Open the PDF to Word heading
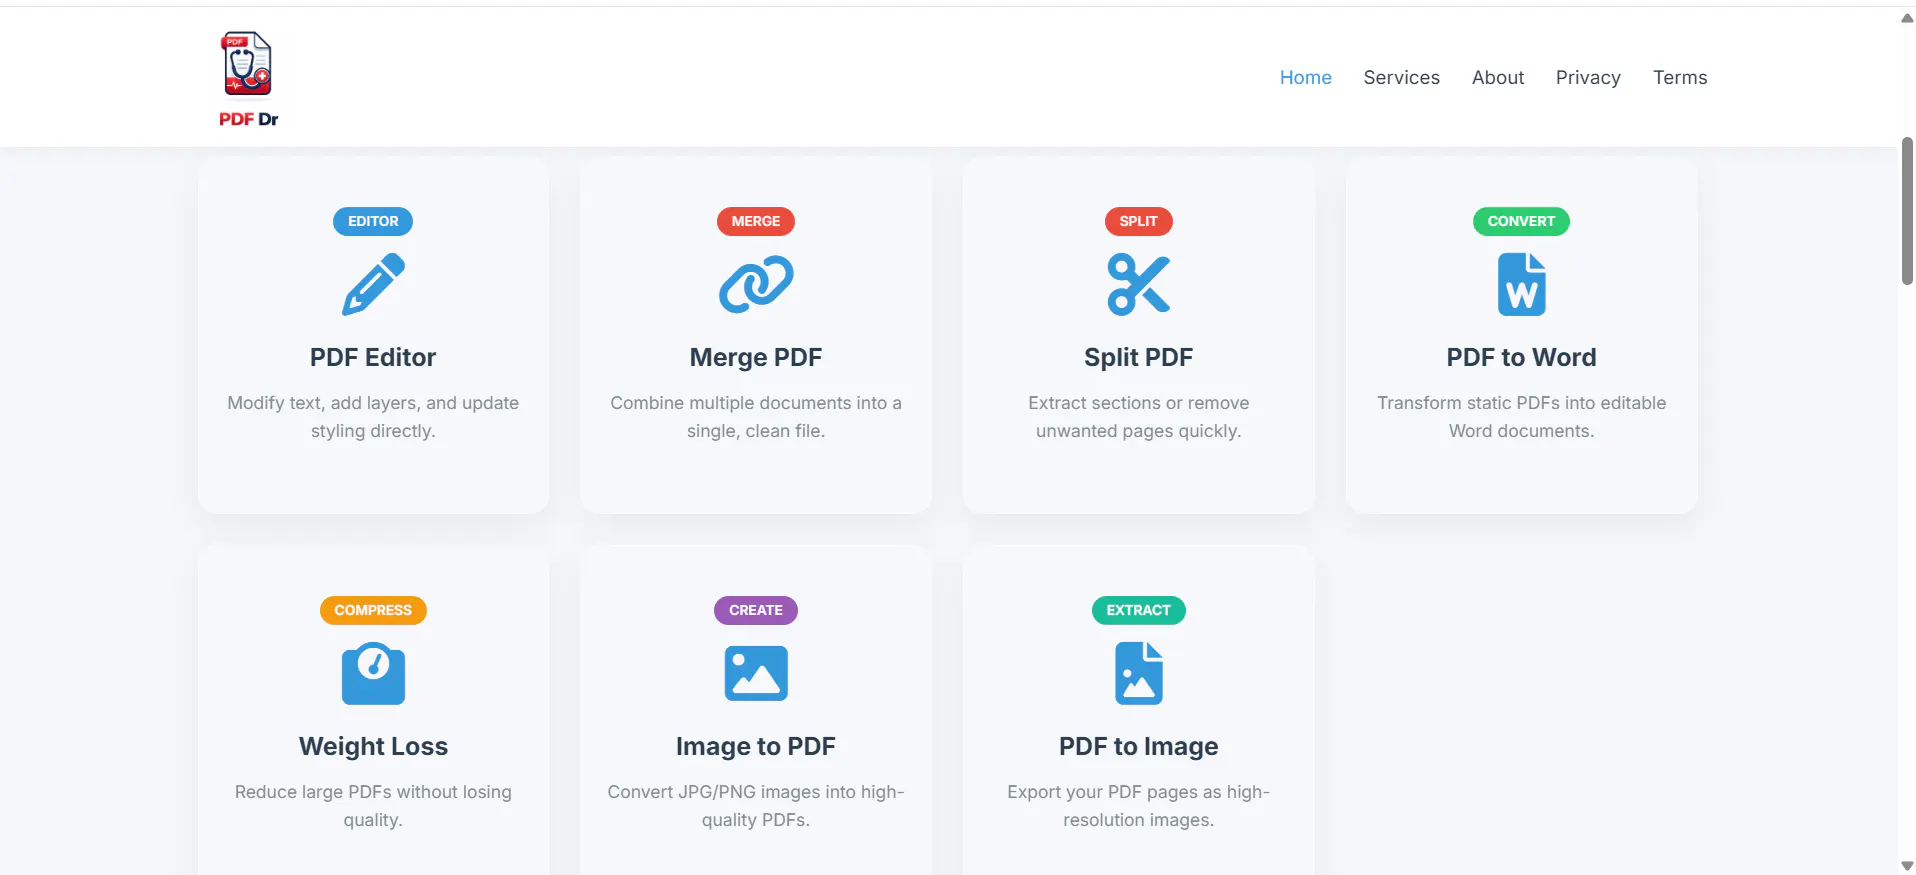The image size is (1916, 875). 1521,357
